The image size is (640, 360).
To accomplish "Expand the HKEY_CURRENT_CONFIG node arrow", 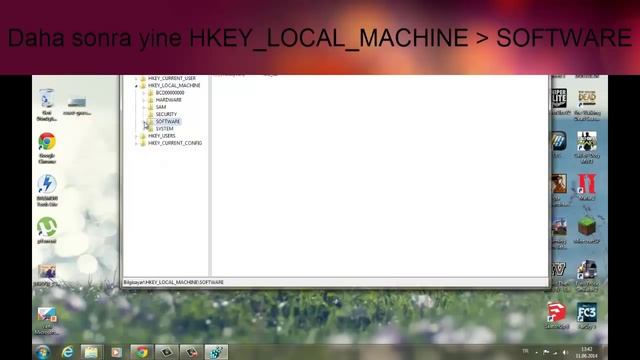I will click(136, 143).
